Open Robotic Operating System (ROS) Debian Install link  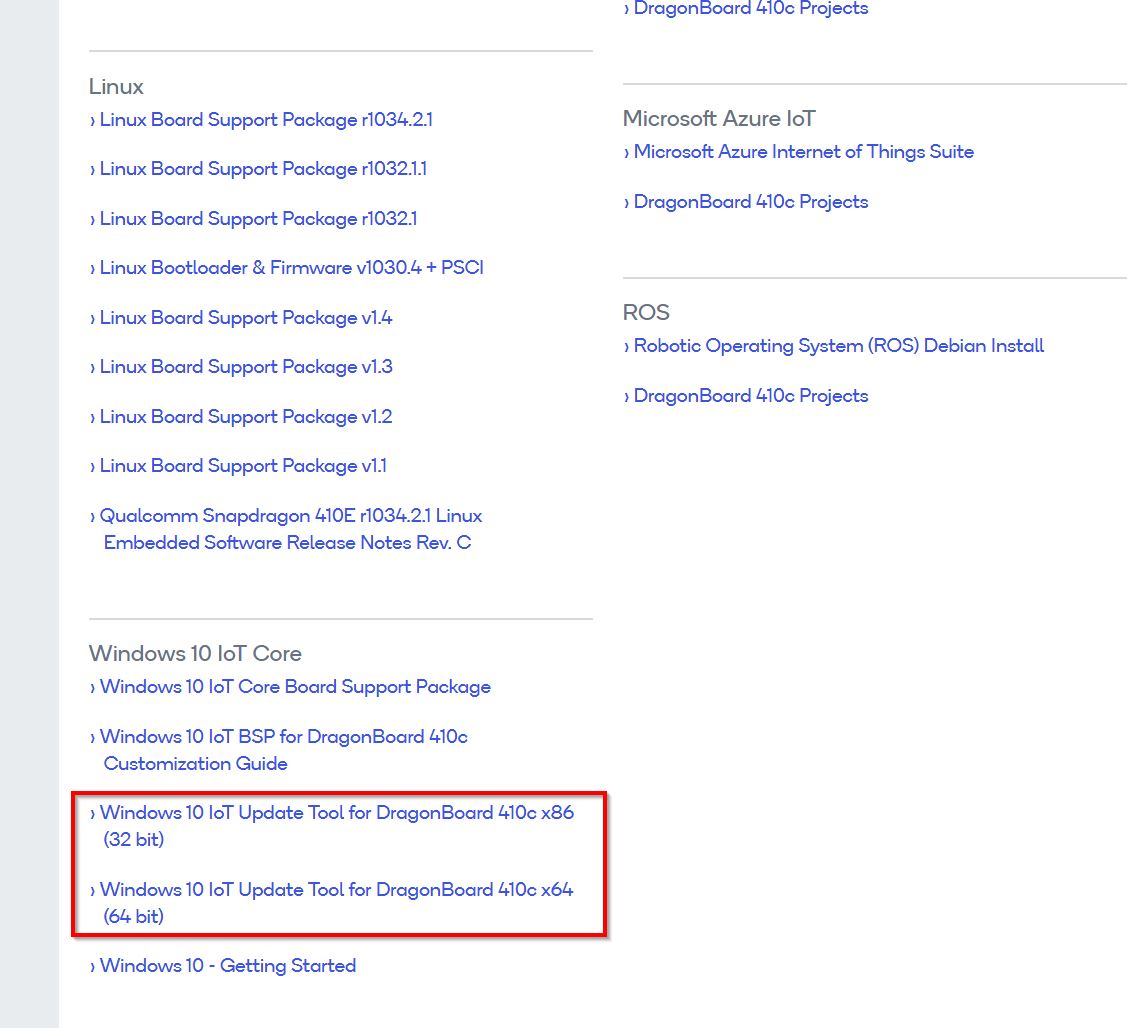[838, 346]
